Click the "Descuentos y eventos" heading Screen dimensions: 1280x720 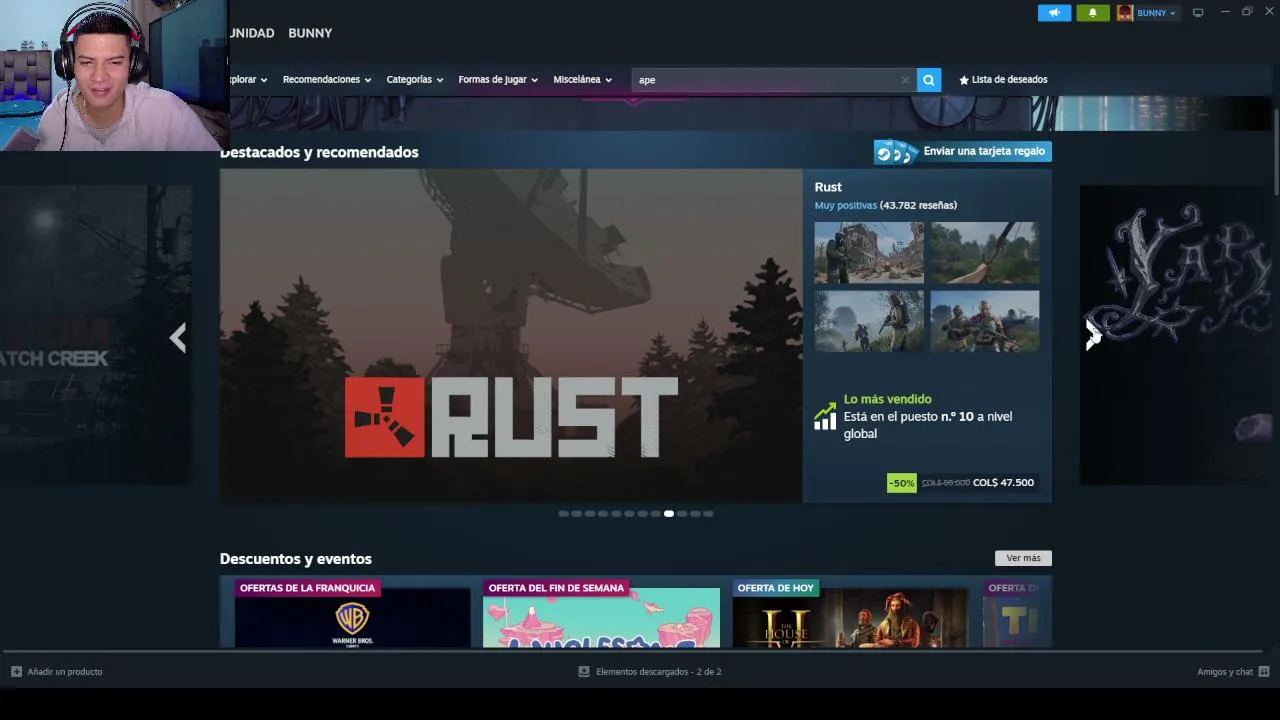click(295, 559)
